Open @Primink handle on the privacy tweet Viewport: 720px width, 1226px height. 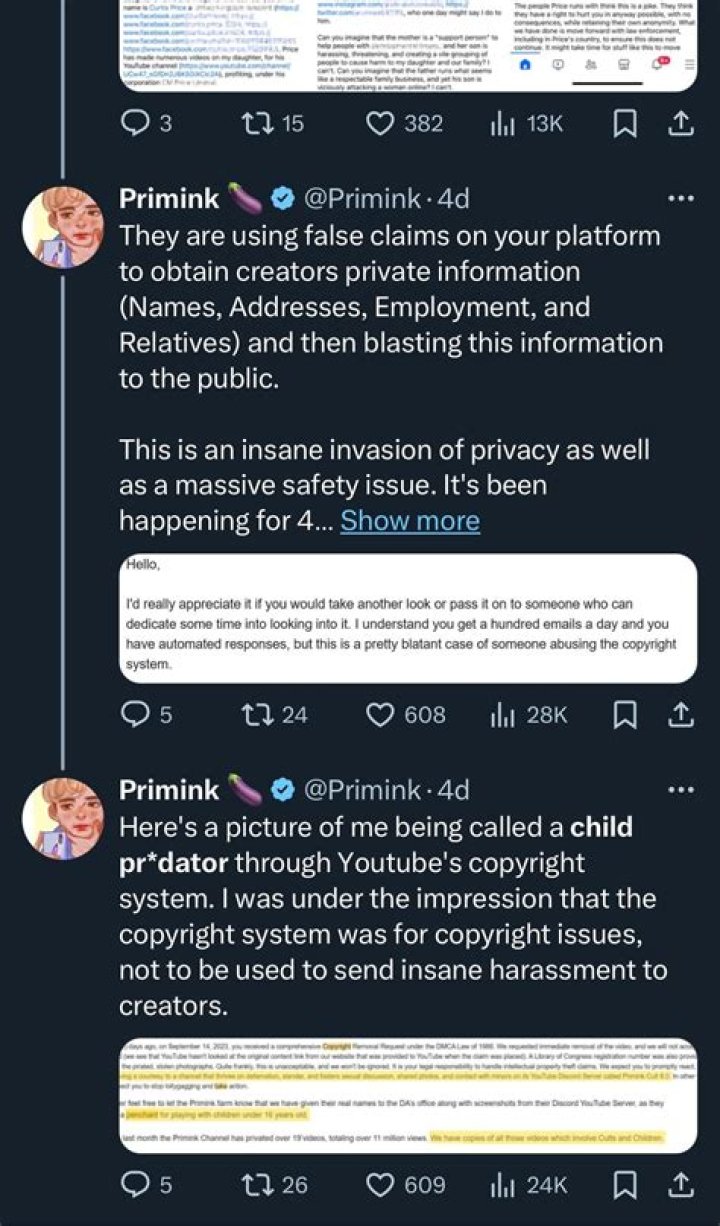coord(360,199)
